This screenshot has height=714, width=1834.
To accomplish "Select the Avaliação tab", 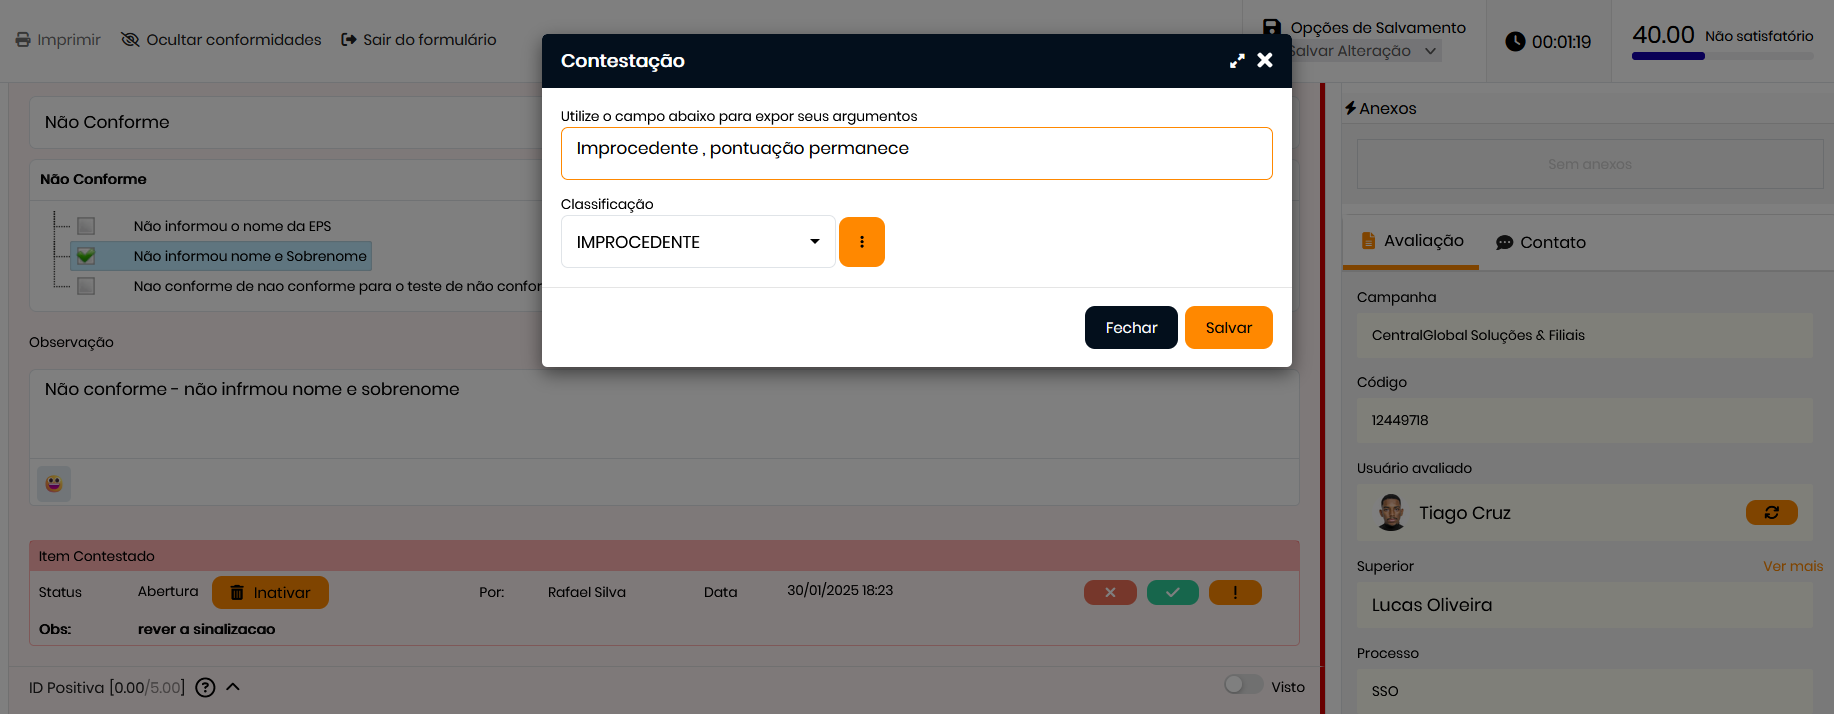I will tap(1411, 241).
